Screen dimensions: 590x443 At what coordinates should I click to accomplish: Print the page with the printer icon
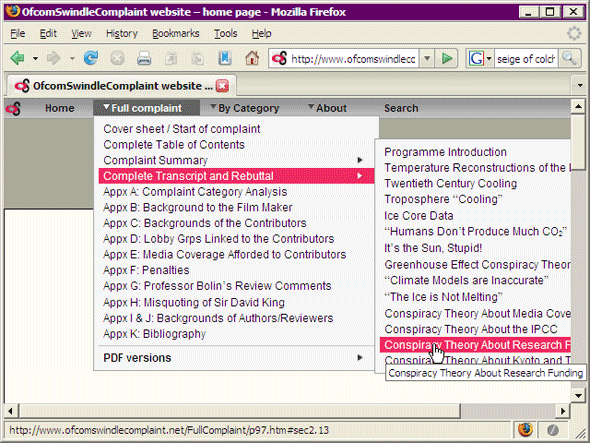(x=144, y=58)
